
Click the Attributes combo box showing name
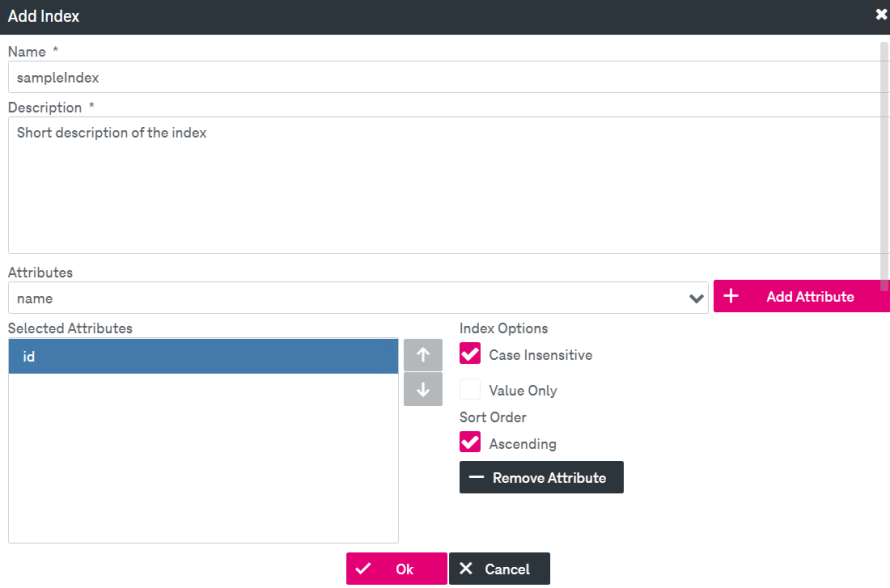click(x=358, y=297)
